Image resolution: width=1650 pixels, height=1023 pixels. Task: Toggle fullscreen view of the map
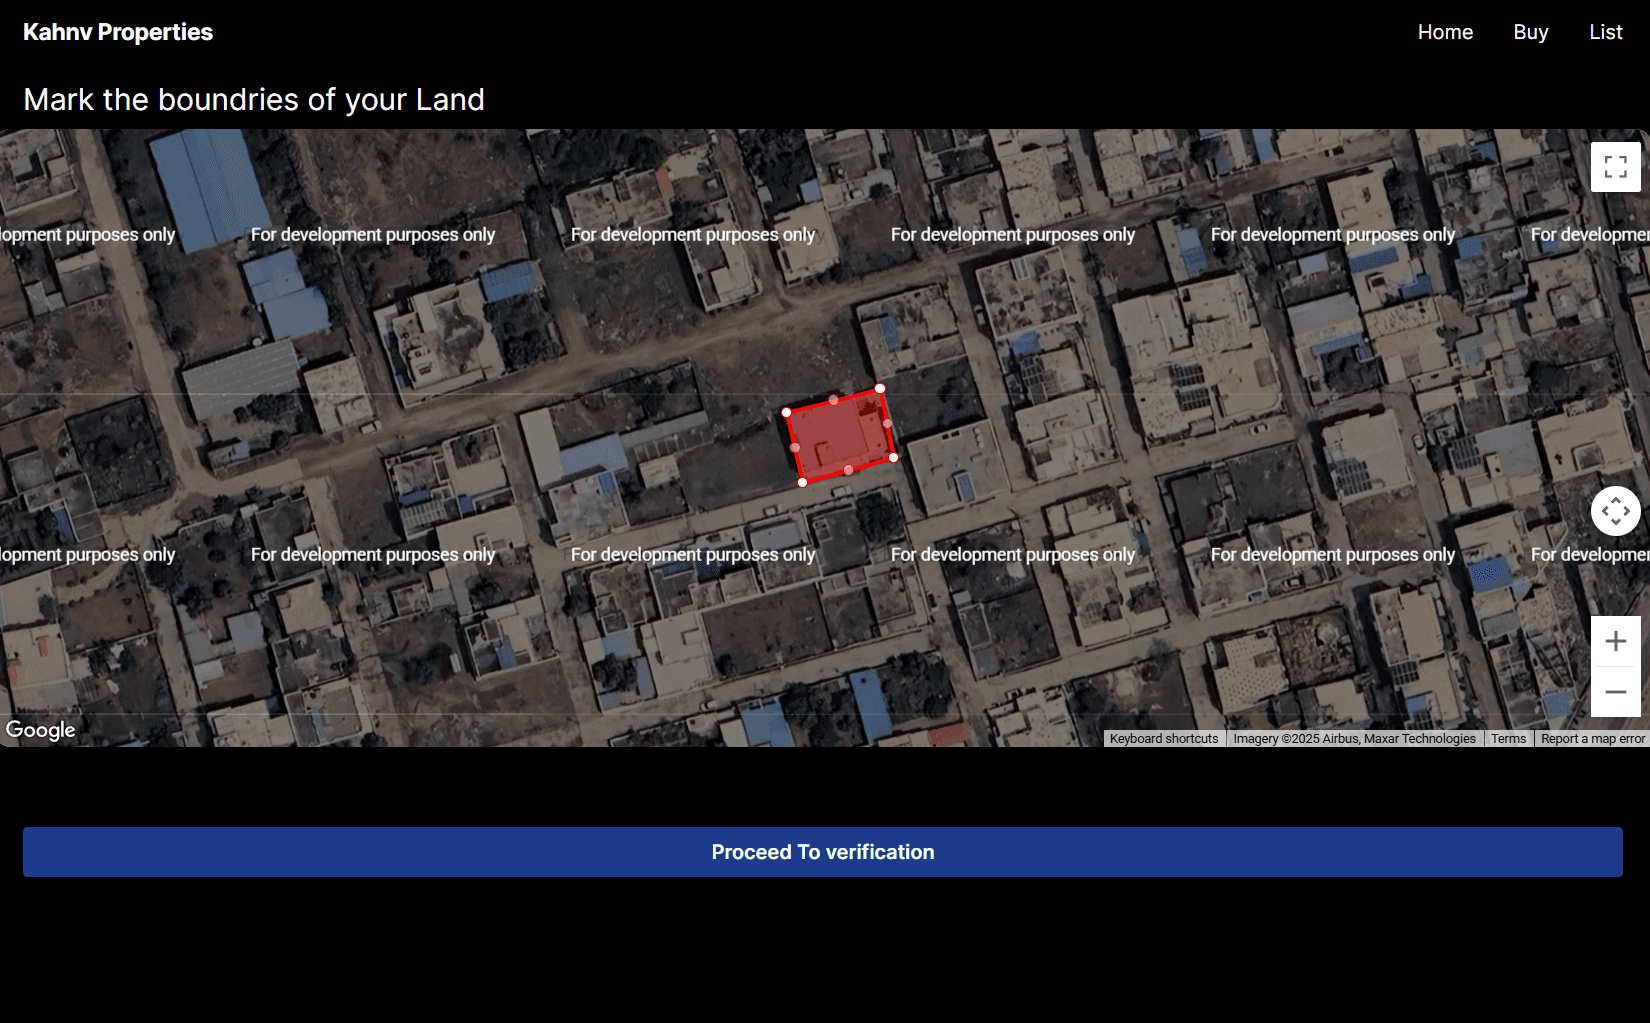[1615, 167]
